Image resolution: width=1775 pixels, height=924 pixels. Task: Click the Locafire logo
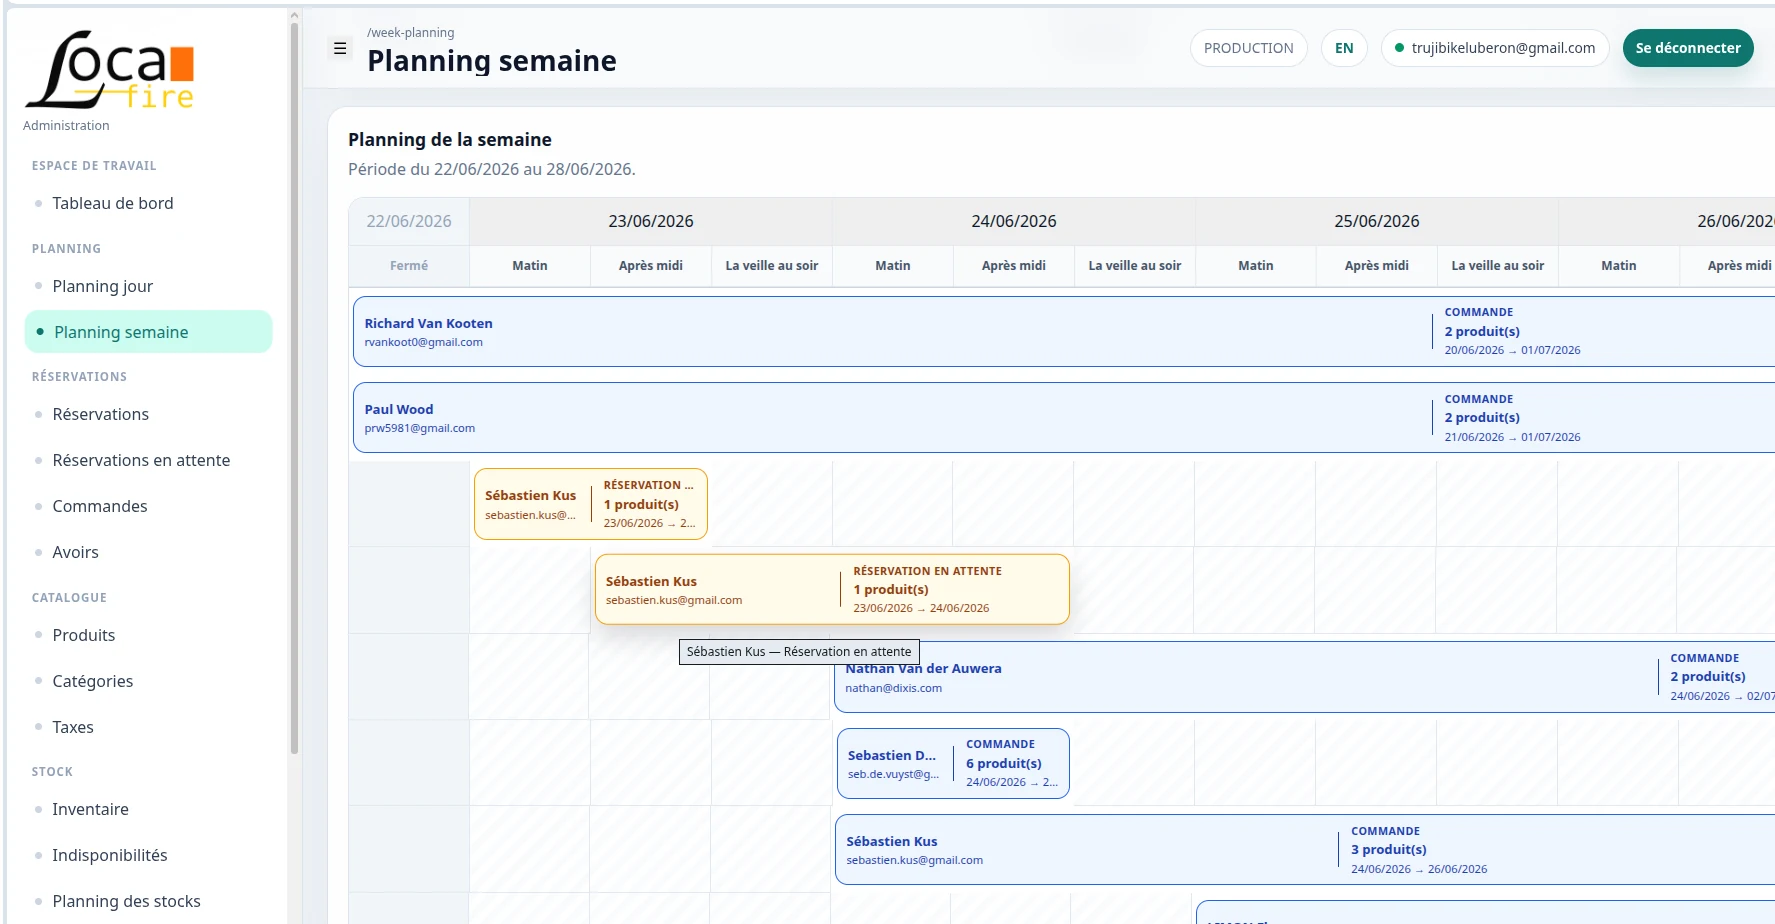tap(110, 69)
